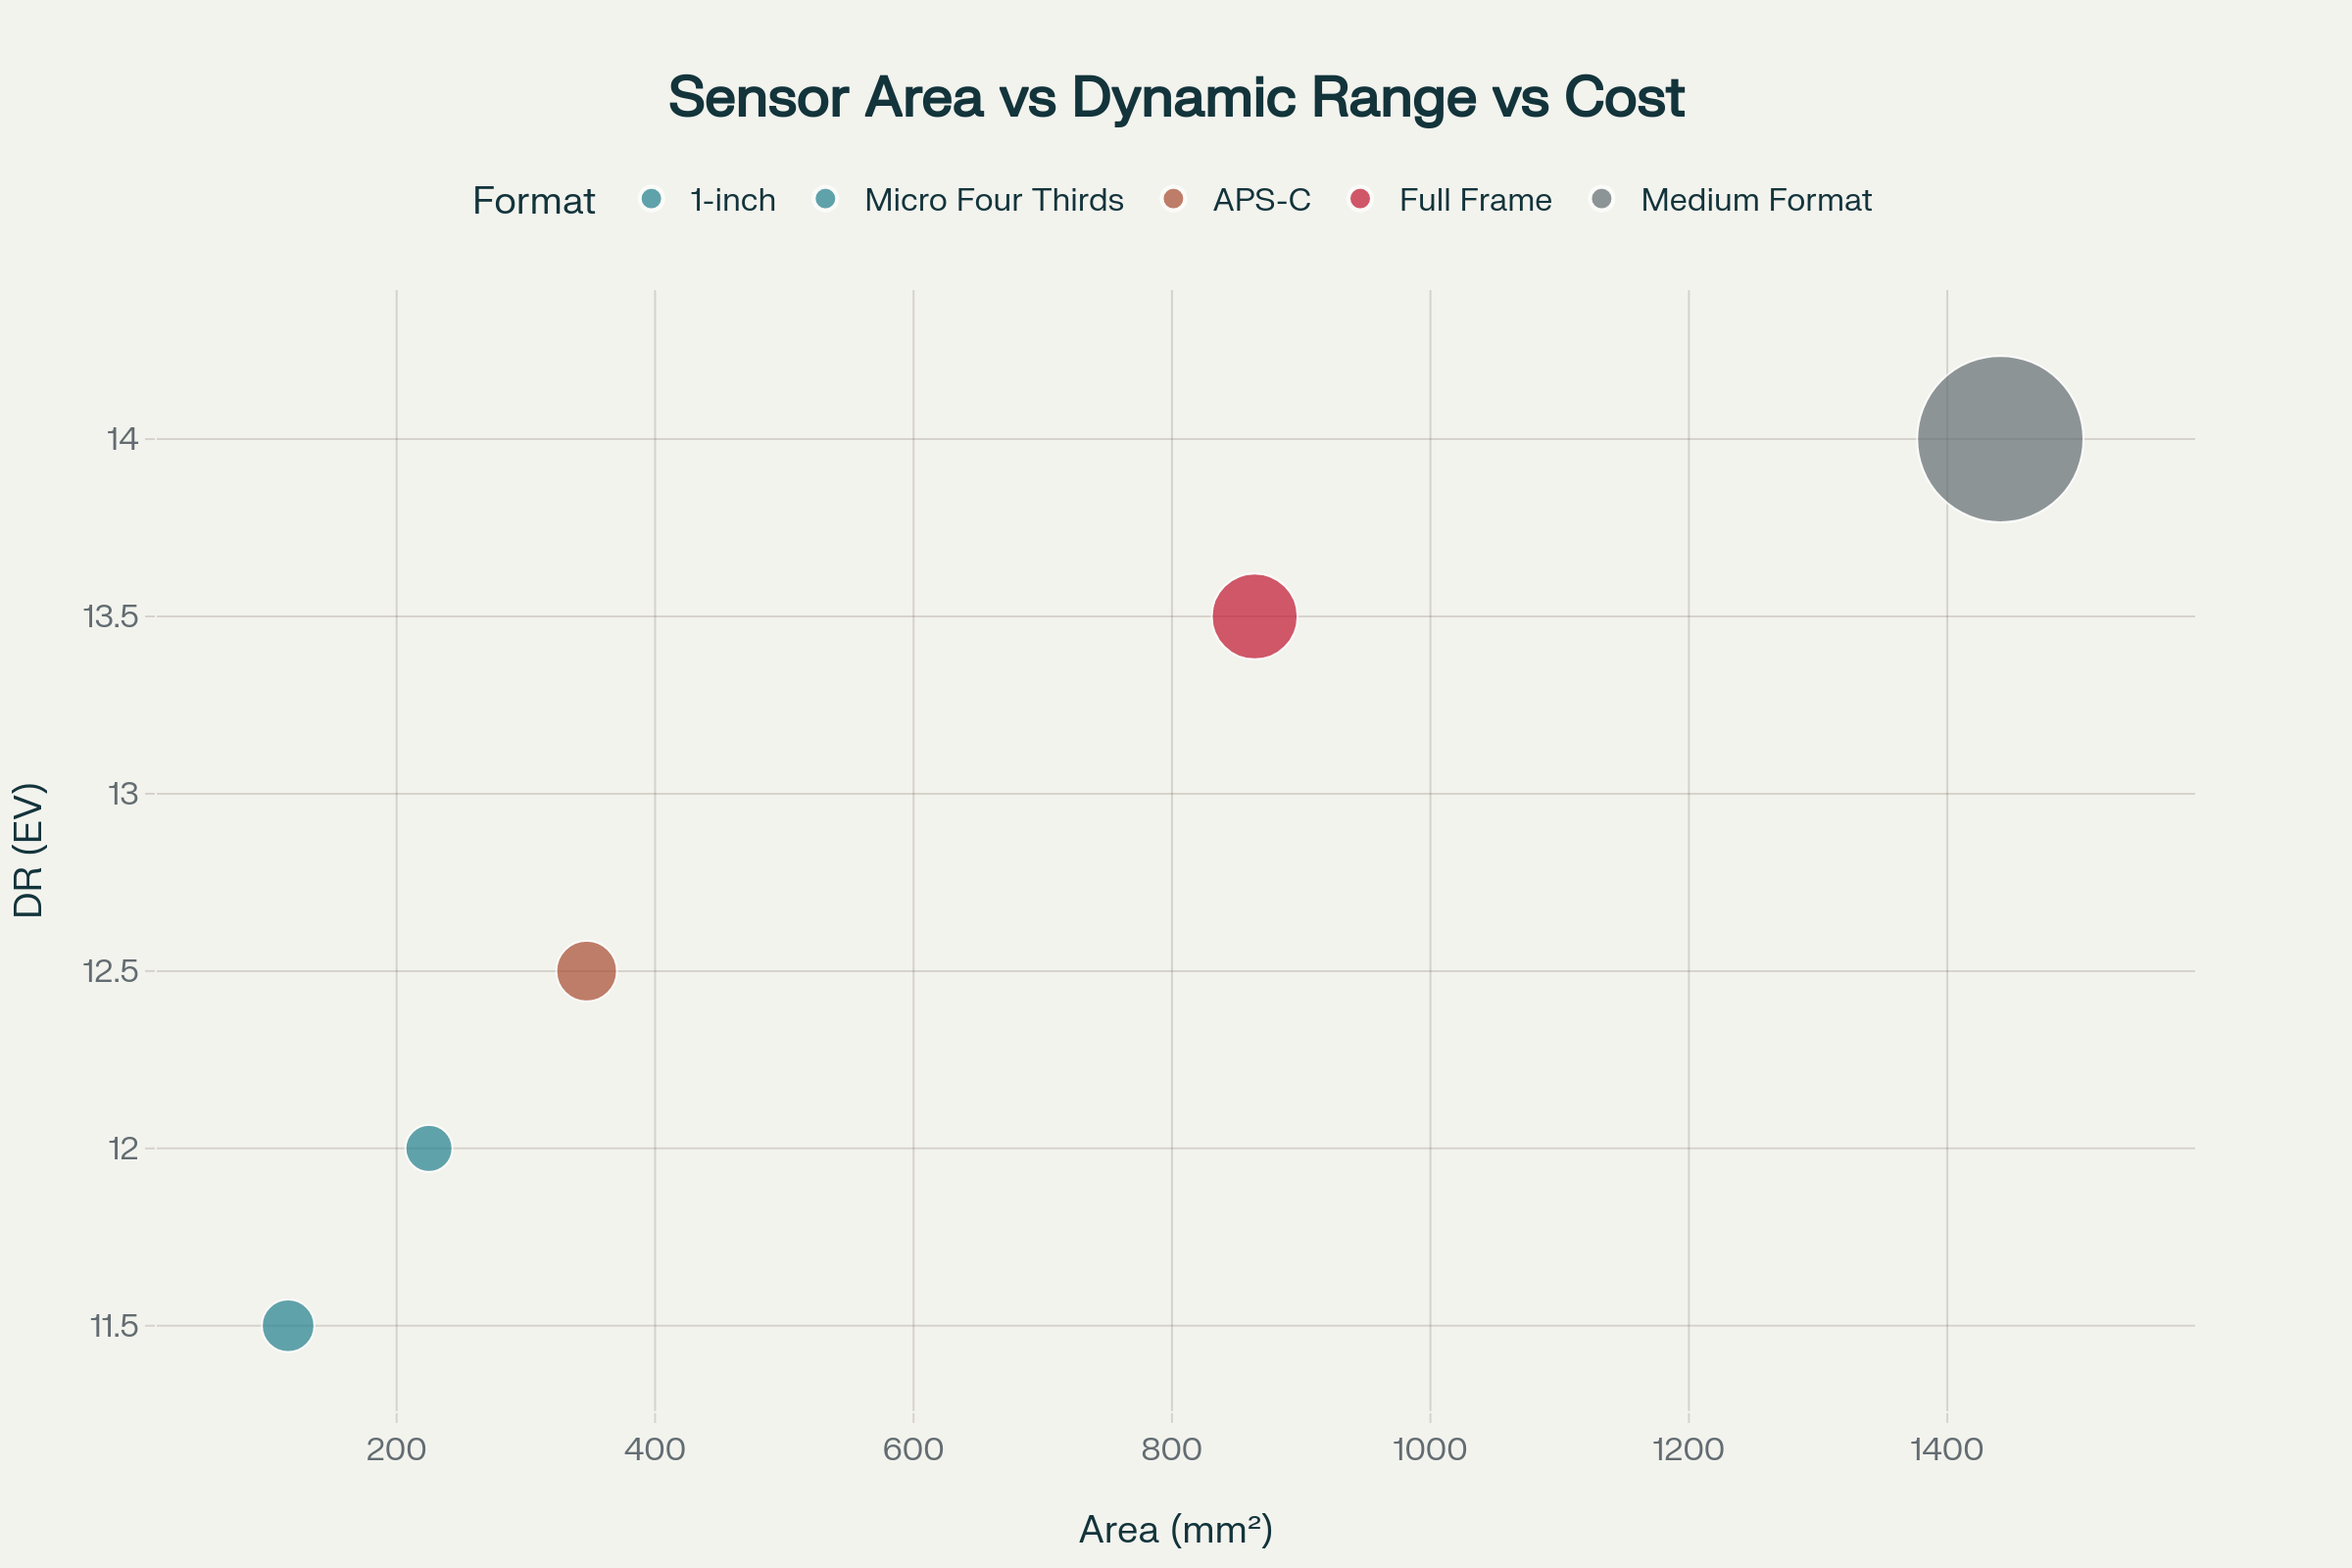
Task: Hide the 1-inch series via legend
Action: pos(651,200)
